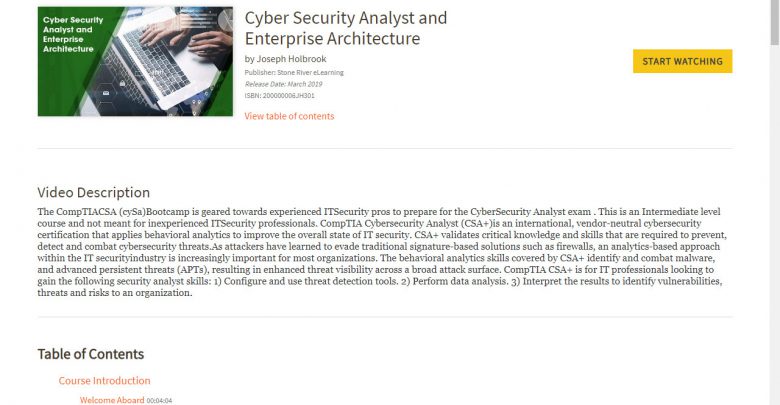The image size is (780, 405).
Task: Play the Welcome Aboard video link
Action: point(112,400)
